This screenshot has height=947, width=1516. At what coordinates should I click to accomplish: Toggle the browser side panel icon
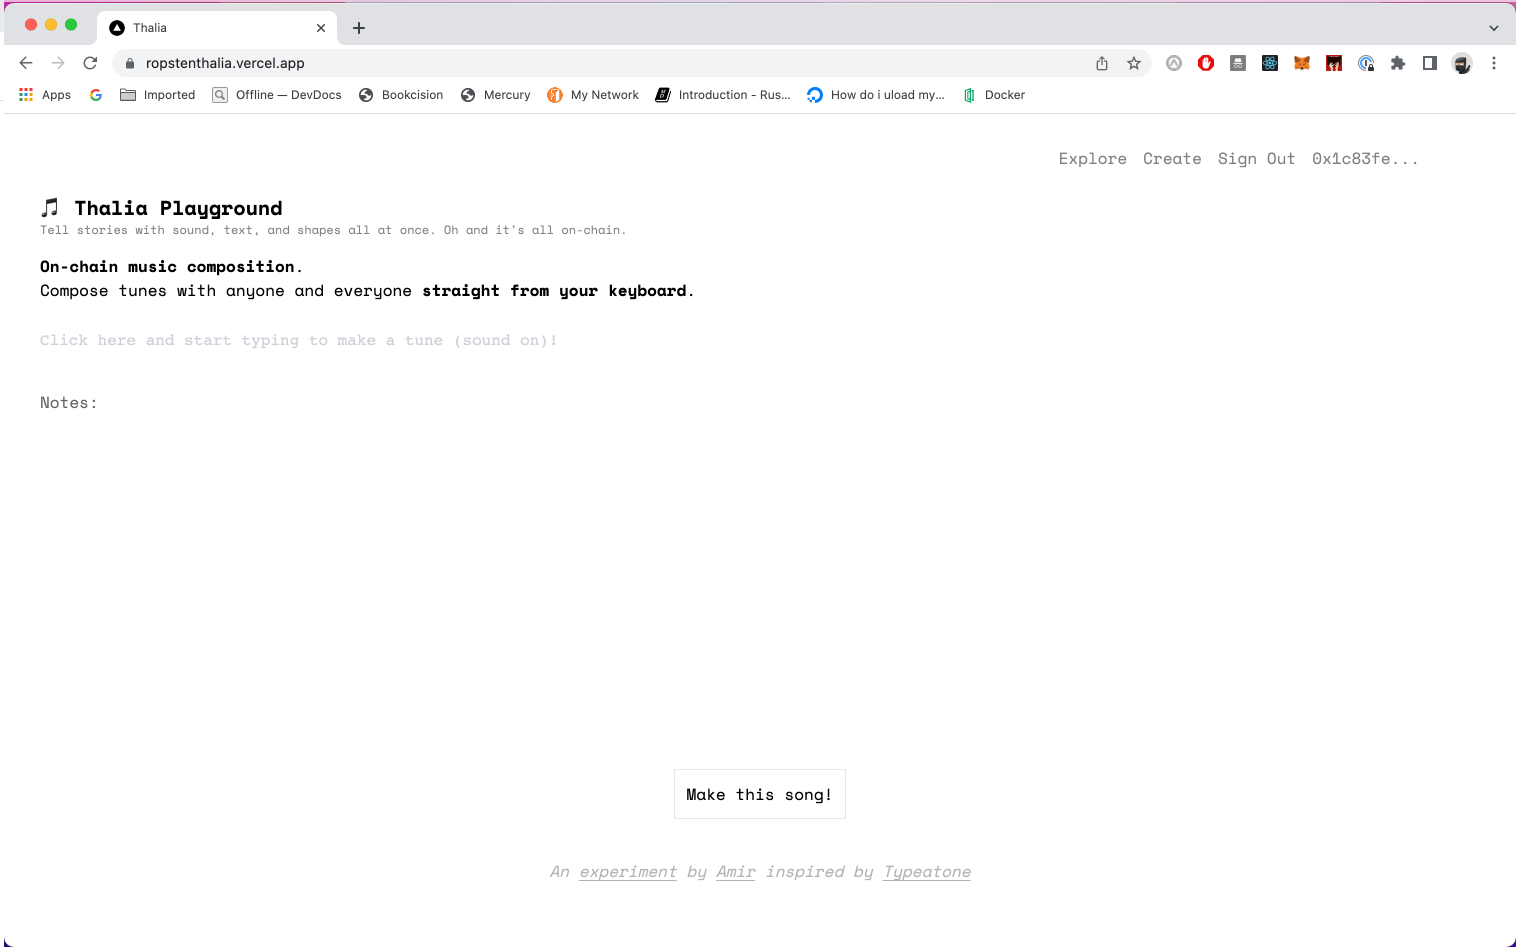click(x=1430, y=63)
